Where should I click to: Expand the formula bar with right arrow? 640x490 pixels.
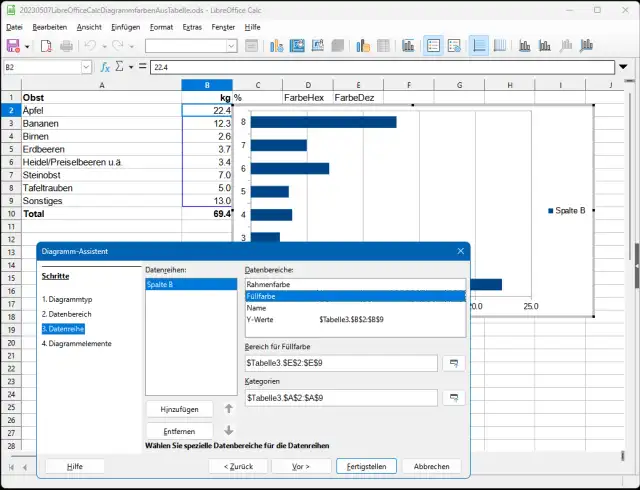[625, 67]
